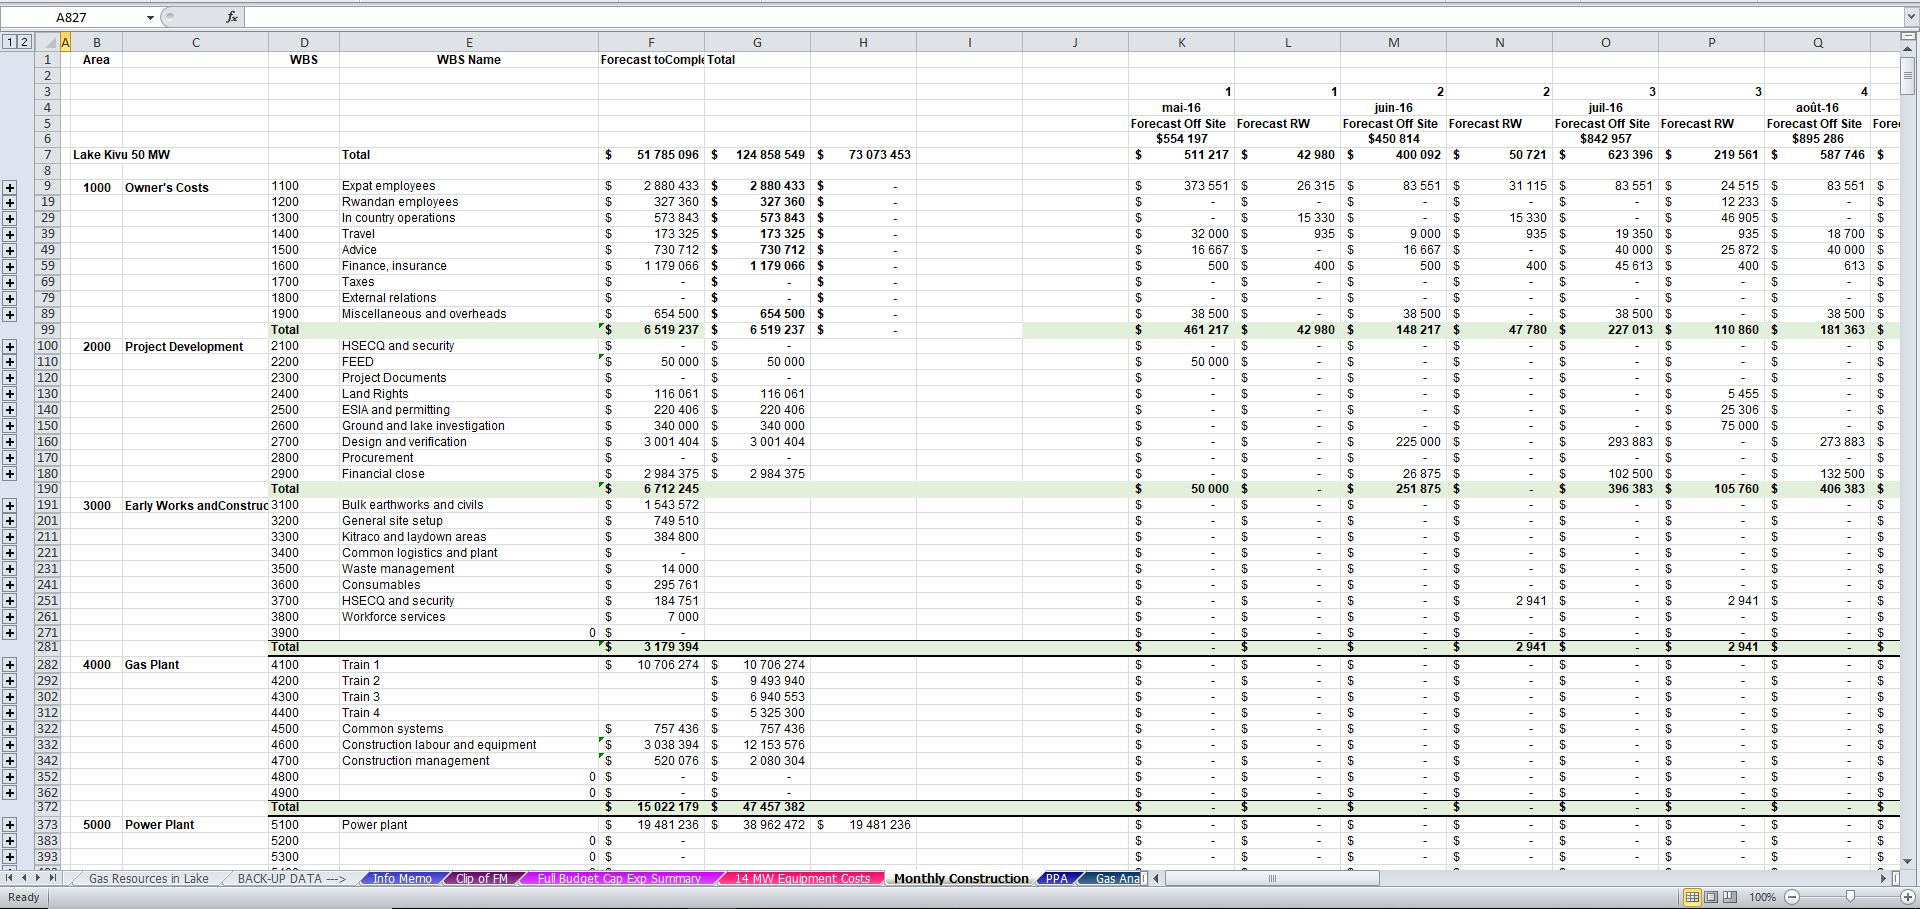Click the Zoom Out minus icon
The width and height of the screenshot is (1920, 909).
click(x=1792, y=897)
